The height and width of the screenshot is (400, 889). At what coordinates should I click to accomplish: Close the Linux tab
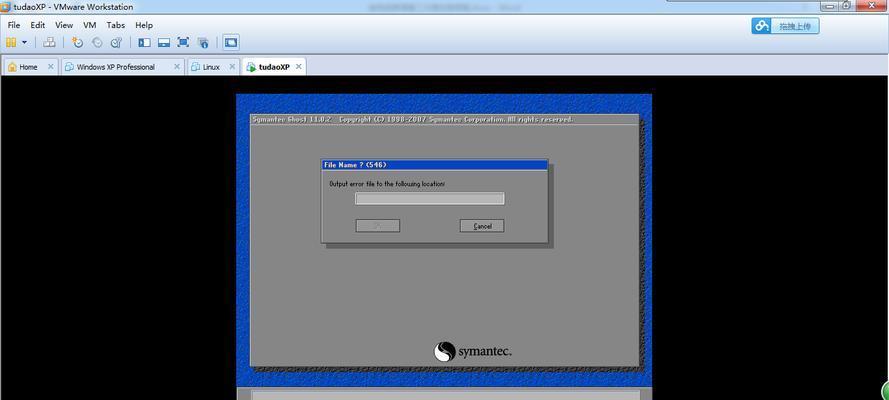pos(232,67)
